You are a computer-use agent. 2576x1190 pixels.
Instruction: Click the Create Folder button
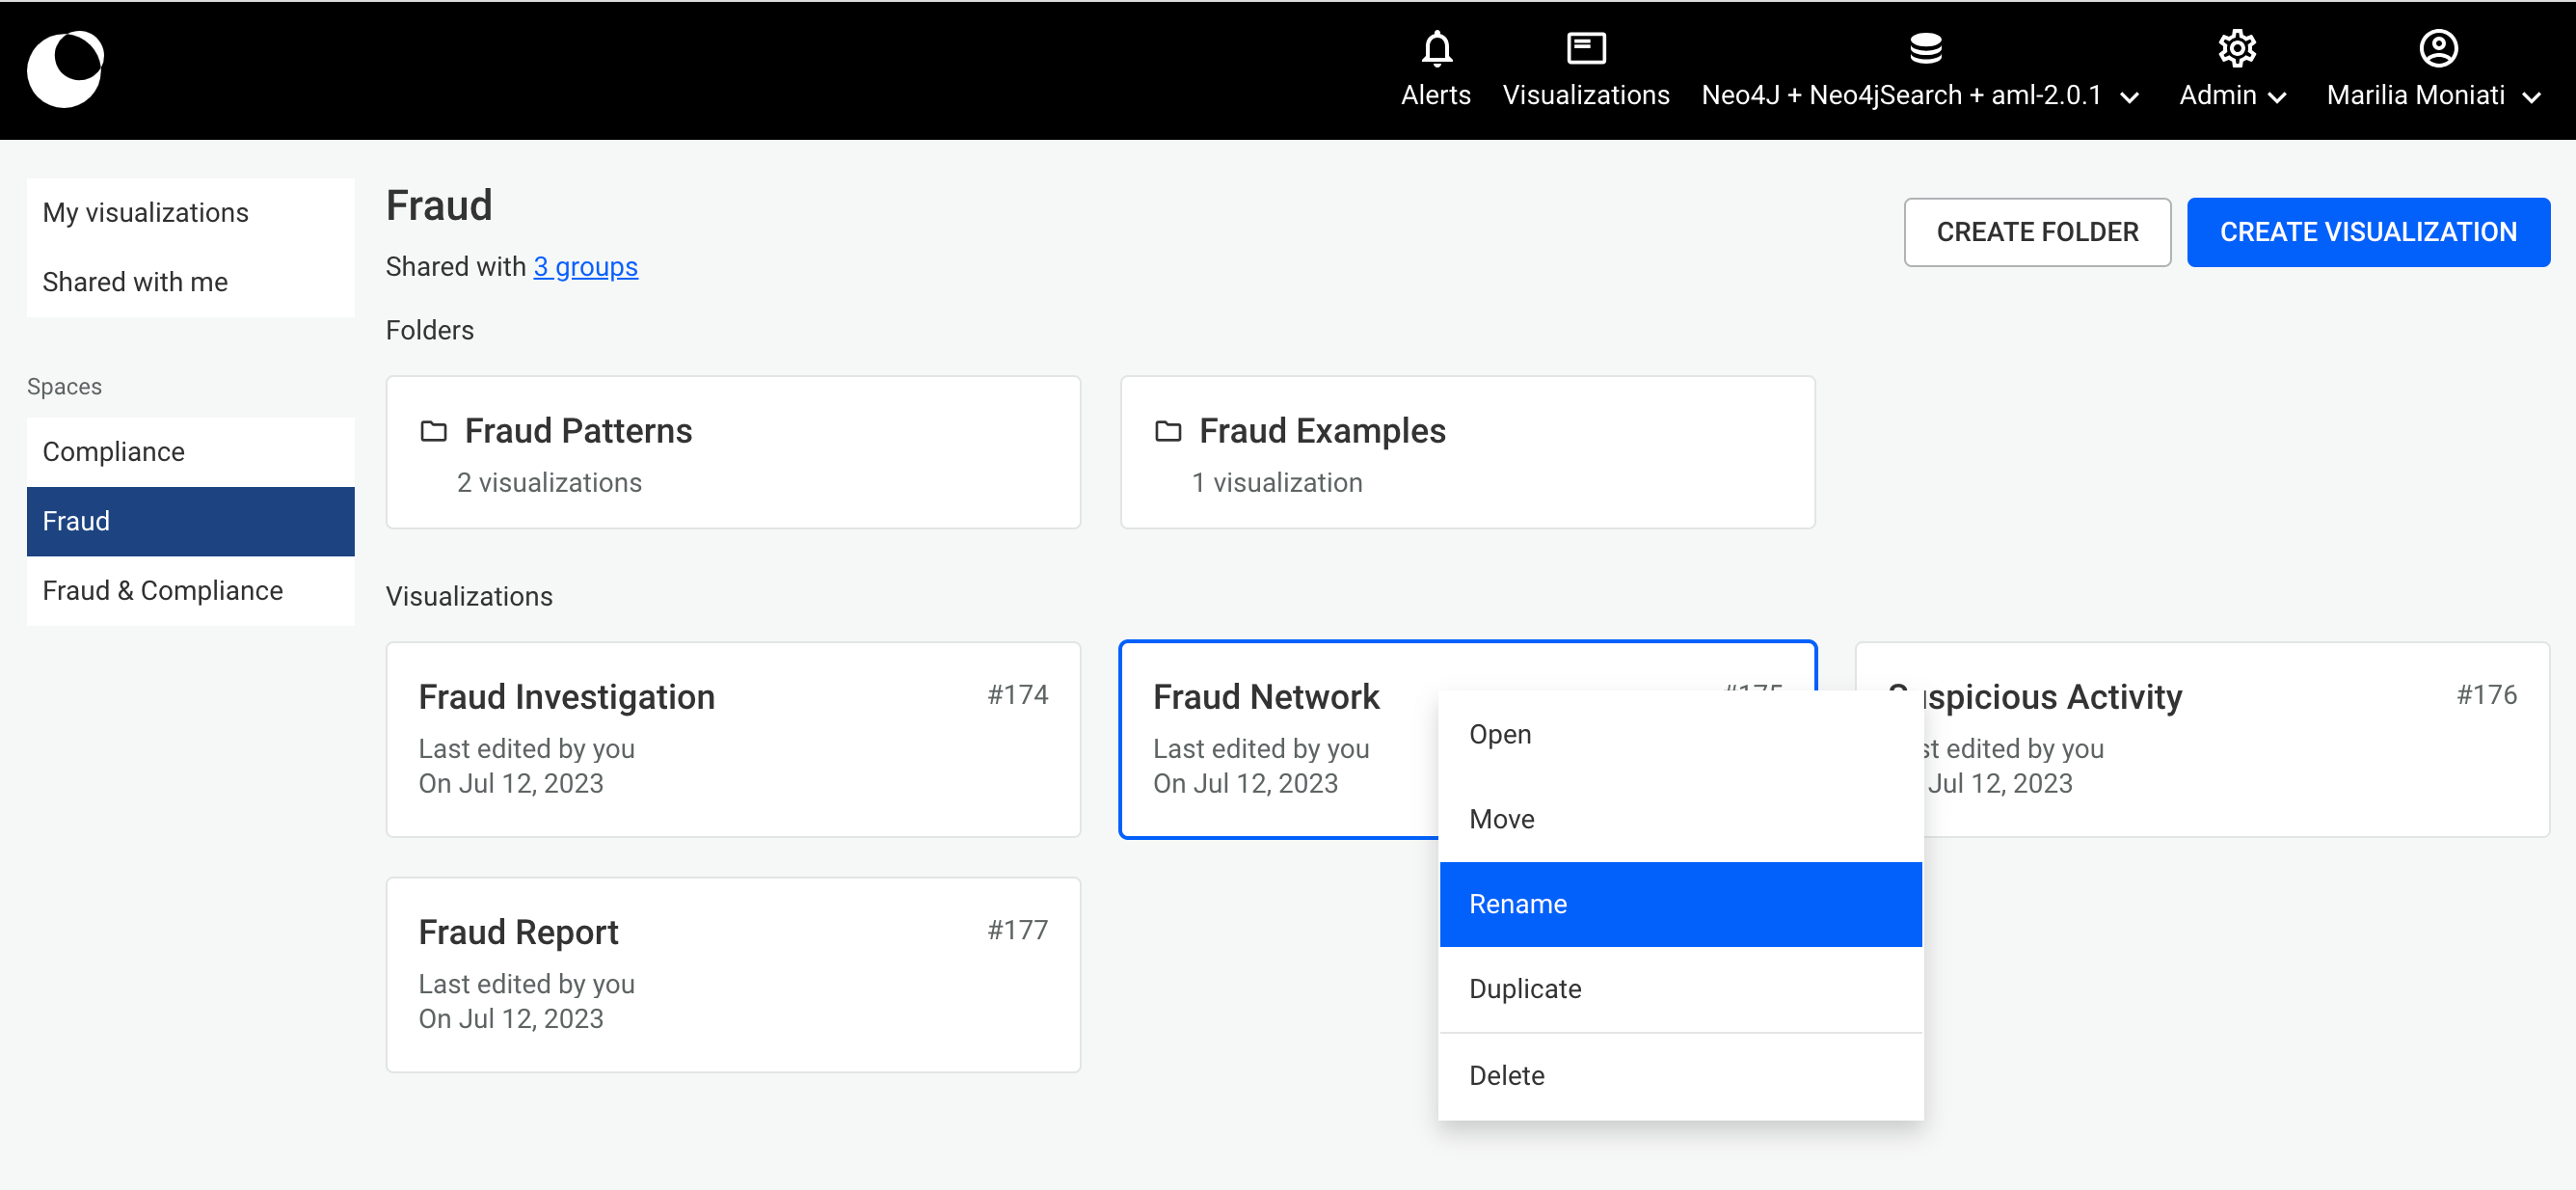pyautogui.click(x=2036, y=232)
